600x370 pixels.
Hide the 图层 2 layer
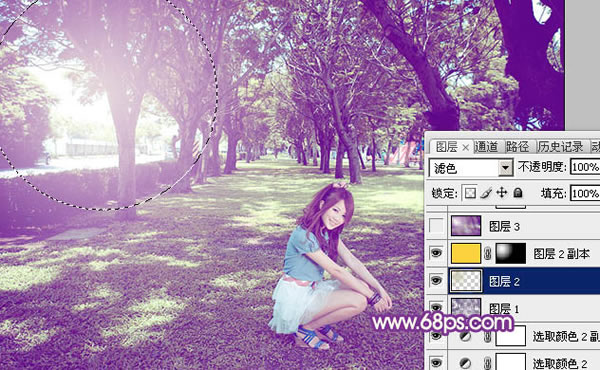coord(436,281)
